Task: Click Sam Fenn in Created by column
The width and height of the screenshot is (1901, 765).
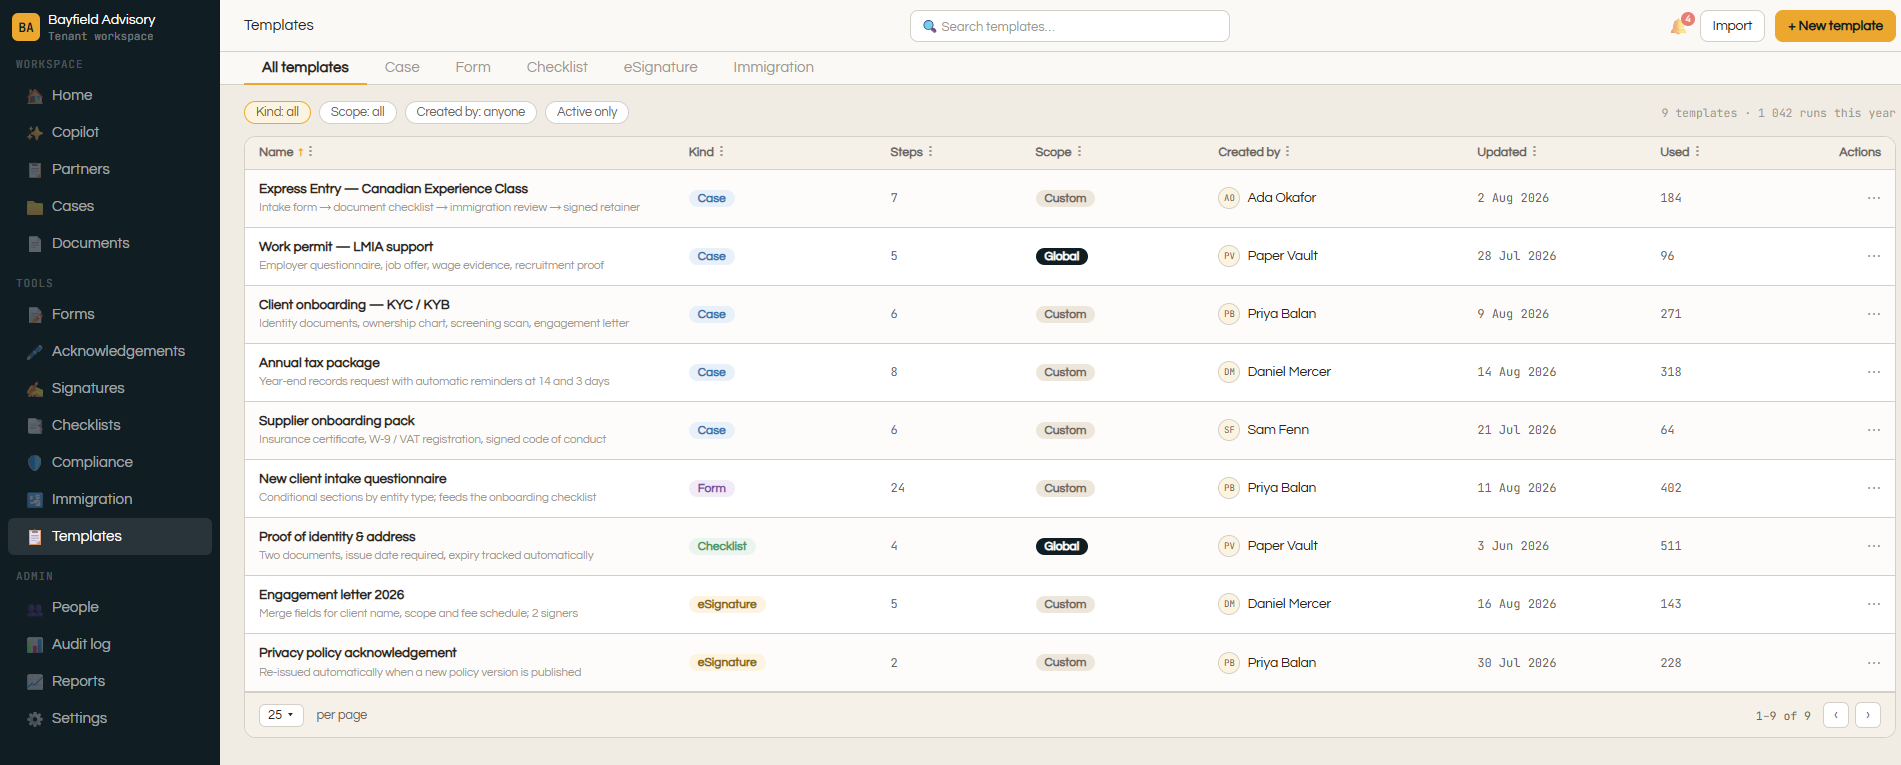Action: 1278,430
